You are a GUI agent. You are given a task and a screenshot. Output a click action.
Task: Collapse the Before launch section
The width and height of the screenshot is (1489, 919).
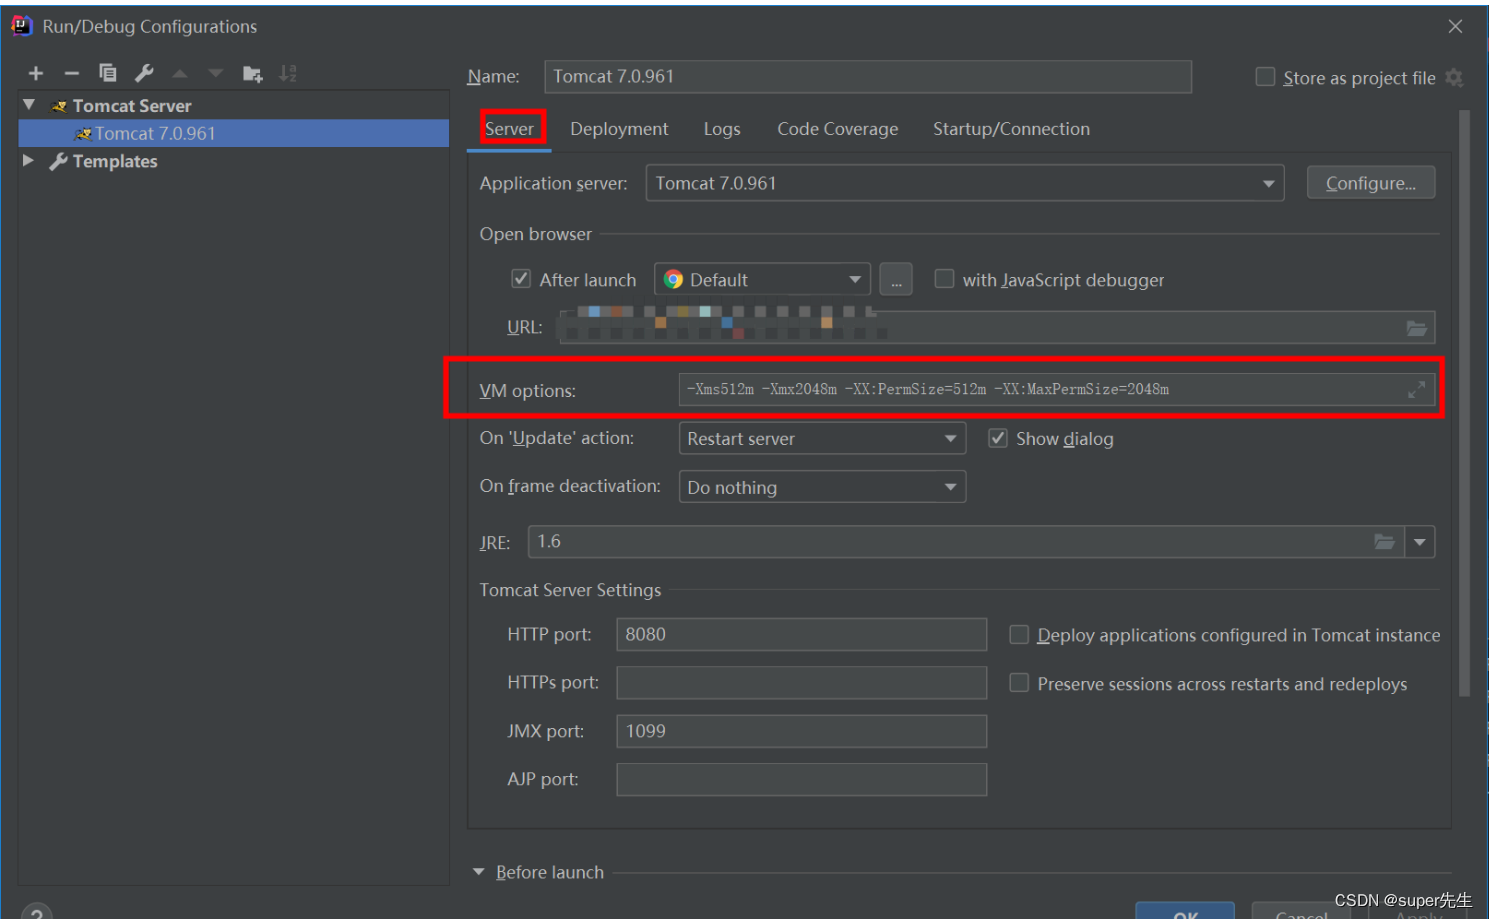[479, 872]
